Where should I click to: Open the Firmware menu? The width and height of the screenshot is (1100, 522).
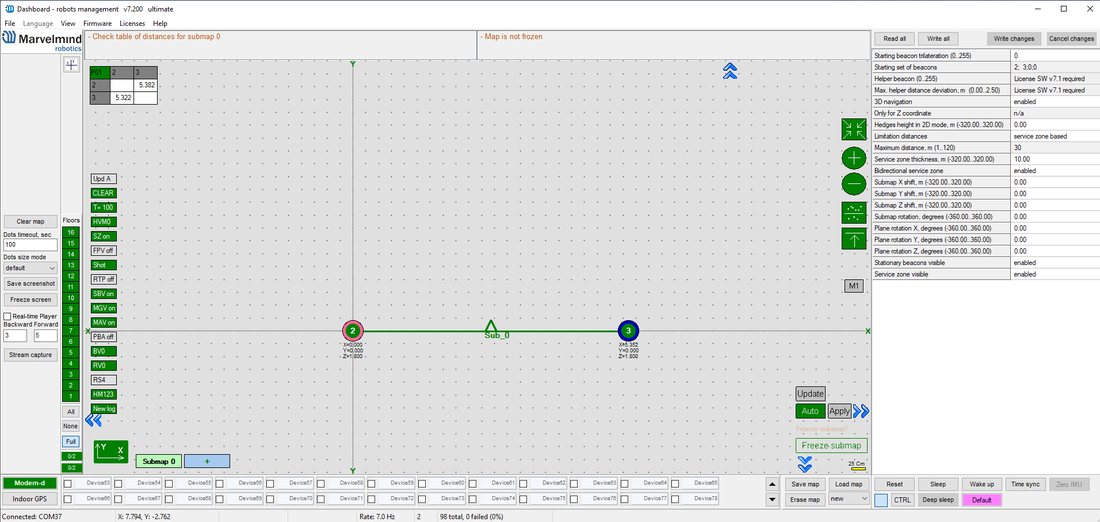(97, 23)
